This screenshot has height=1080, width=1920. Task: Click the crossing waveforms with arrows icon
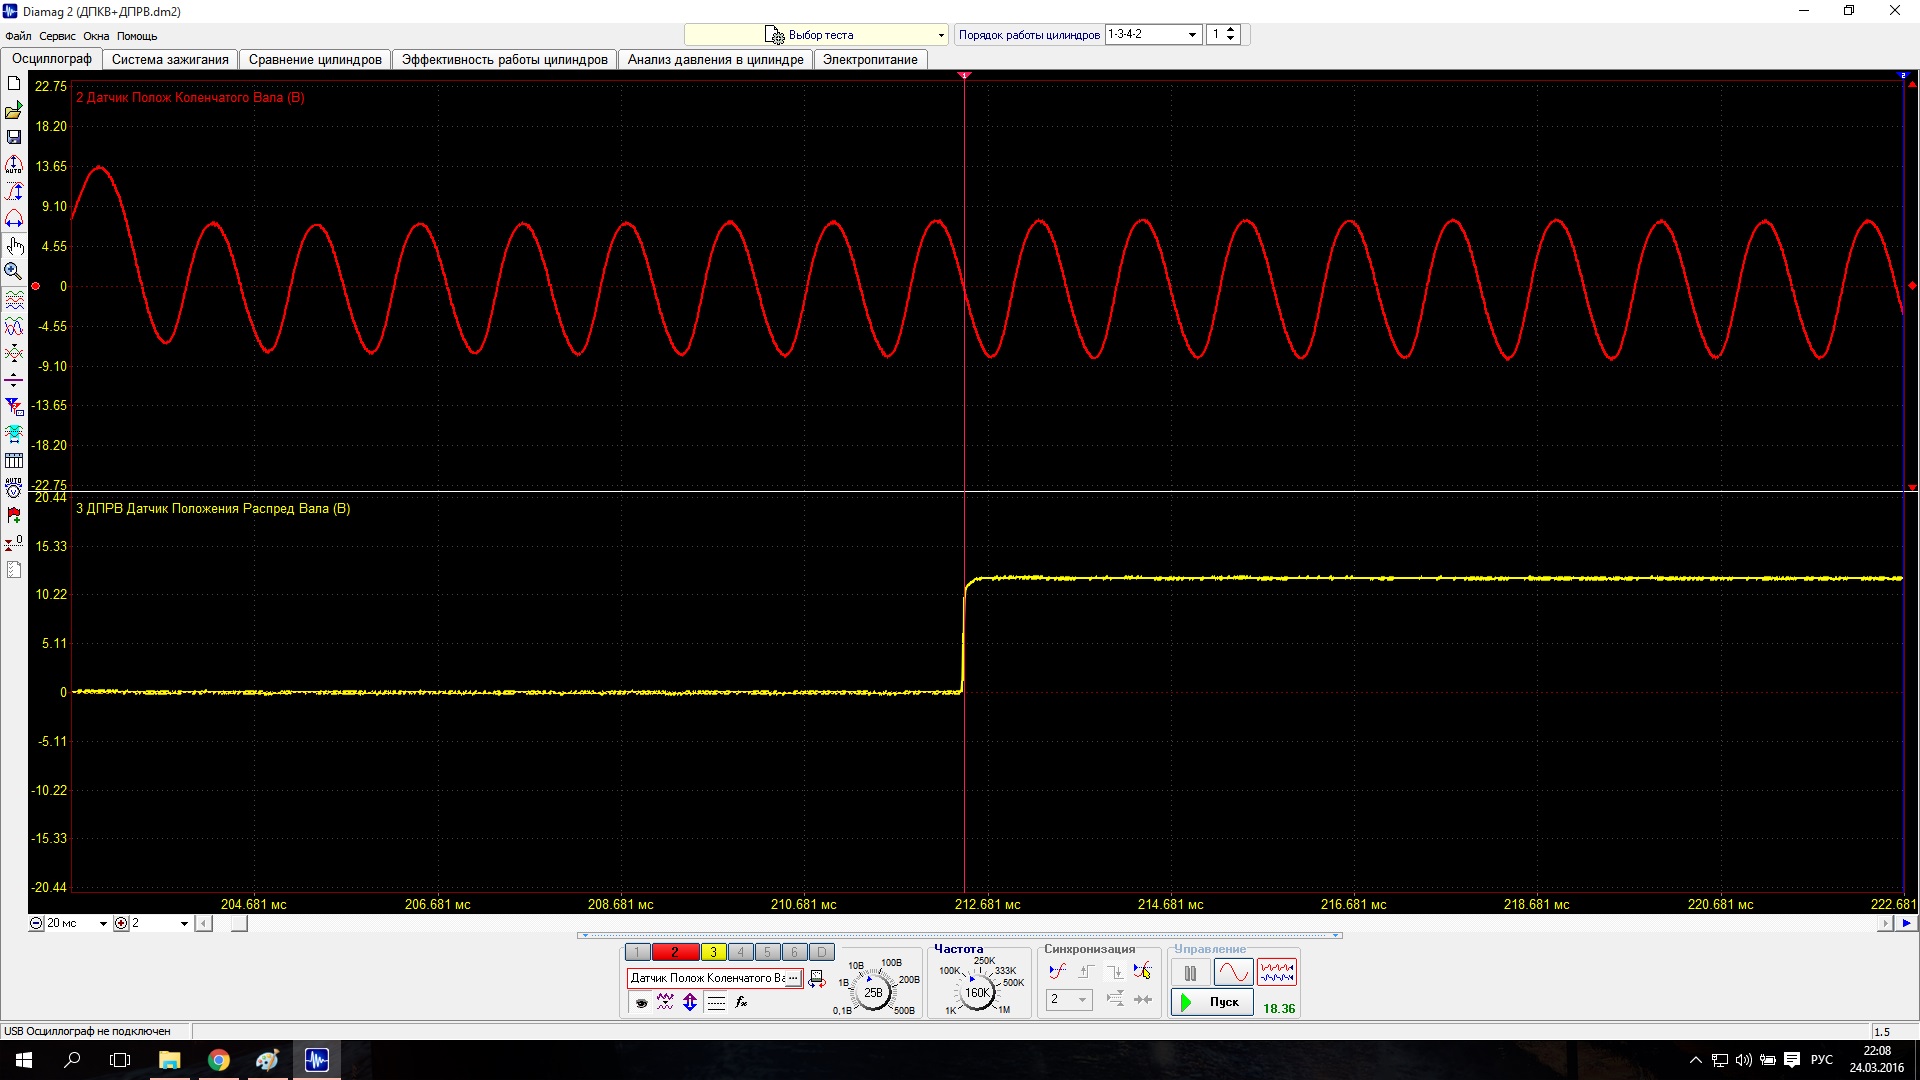[14, 354]
